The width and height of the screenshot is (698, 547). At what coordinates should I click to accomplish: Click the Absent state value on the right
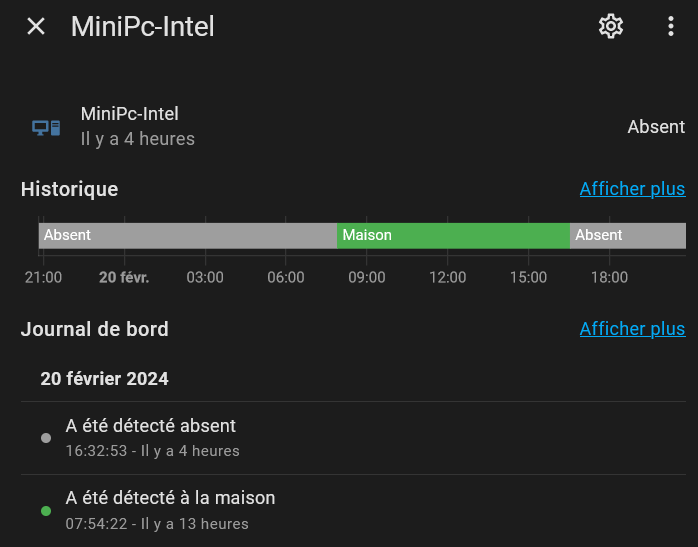656,127
